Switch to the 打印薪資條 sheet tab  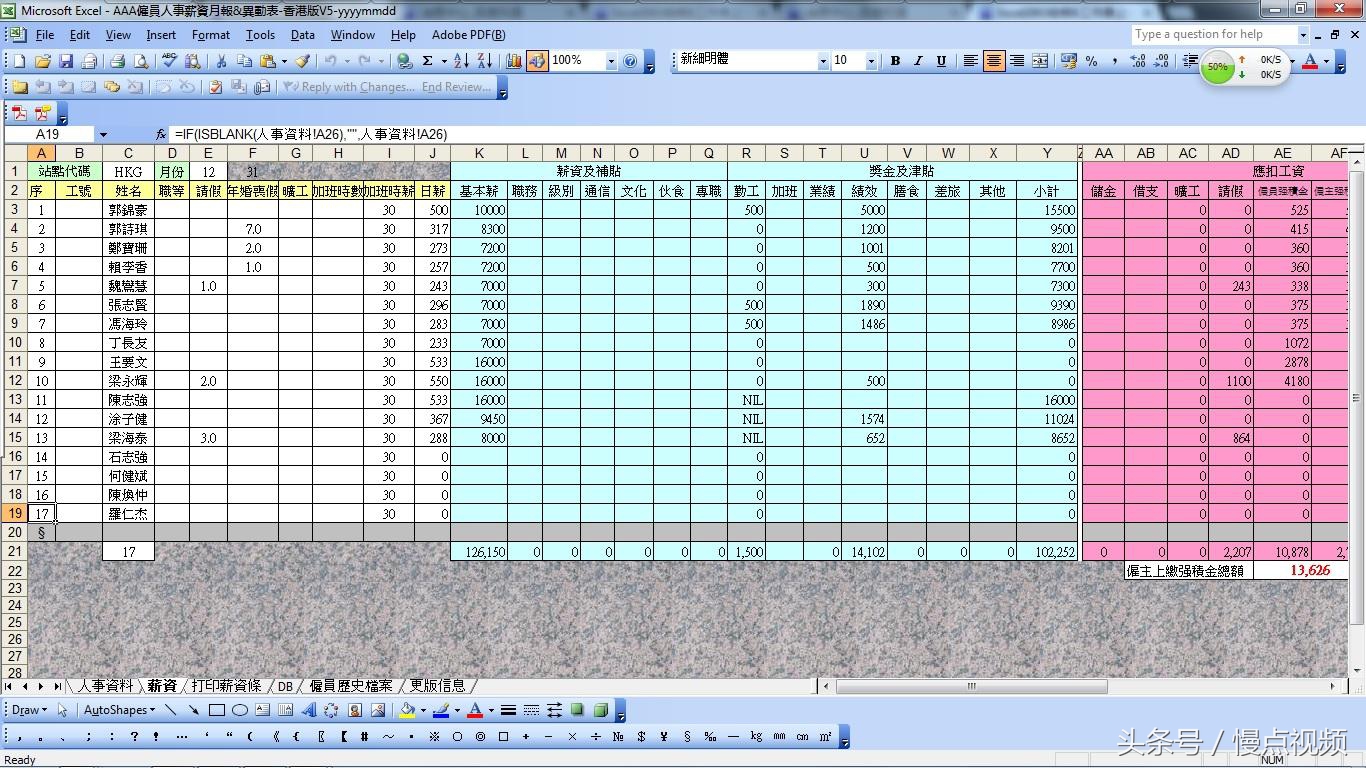(226, 686)
